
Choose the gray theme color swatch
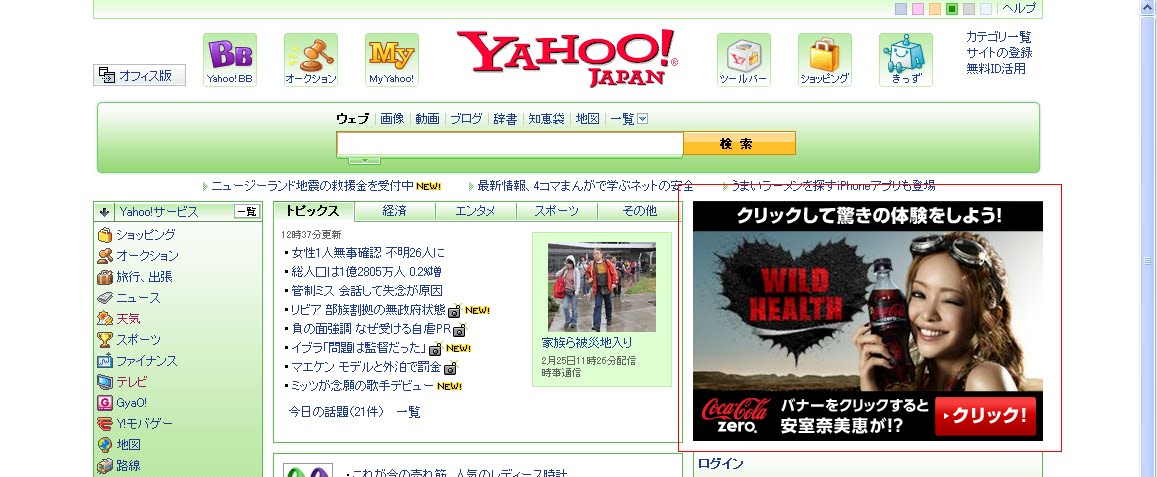[x=969, y=9]
